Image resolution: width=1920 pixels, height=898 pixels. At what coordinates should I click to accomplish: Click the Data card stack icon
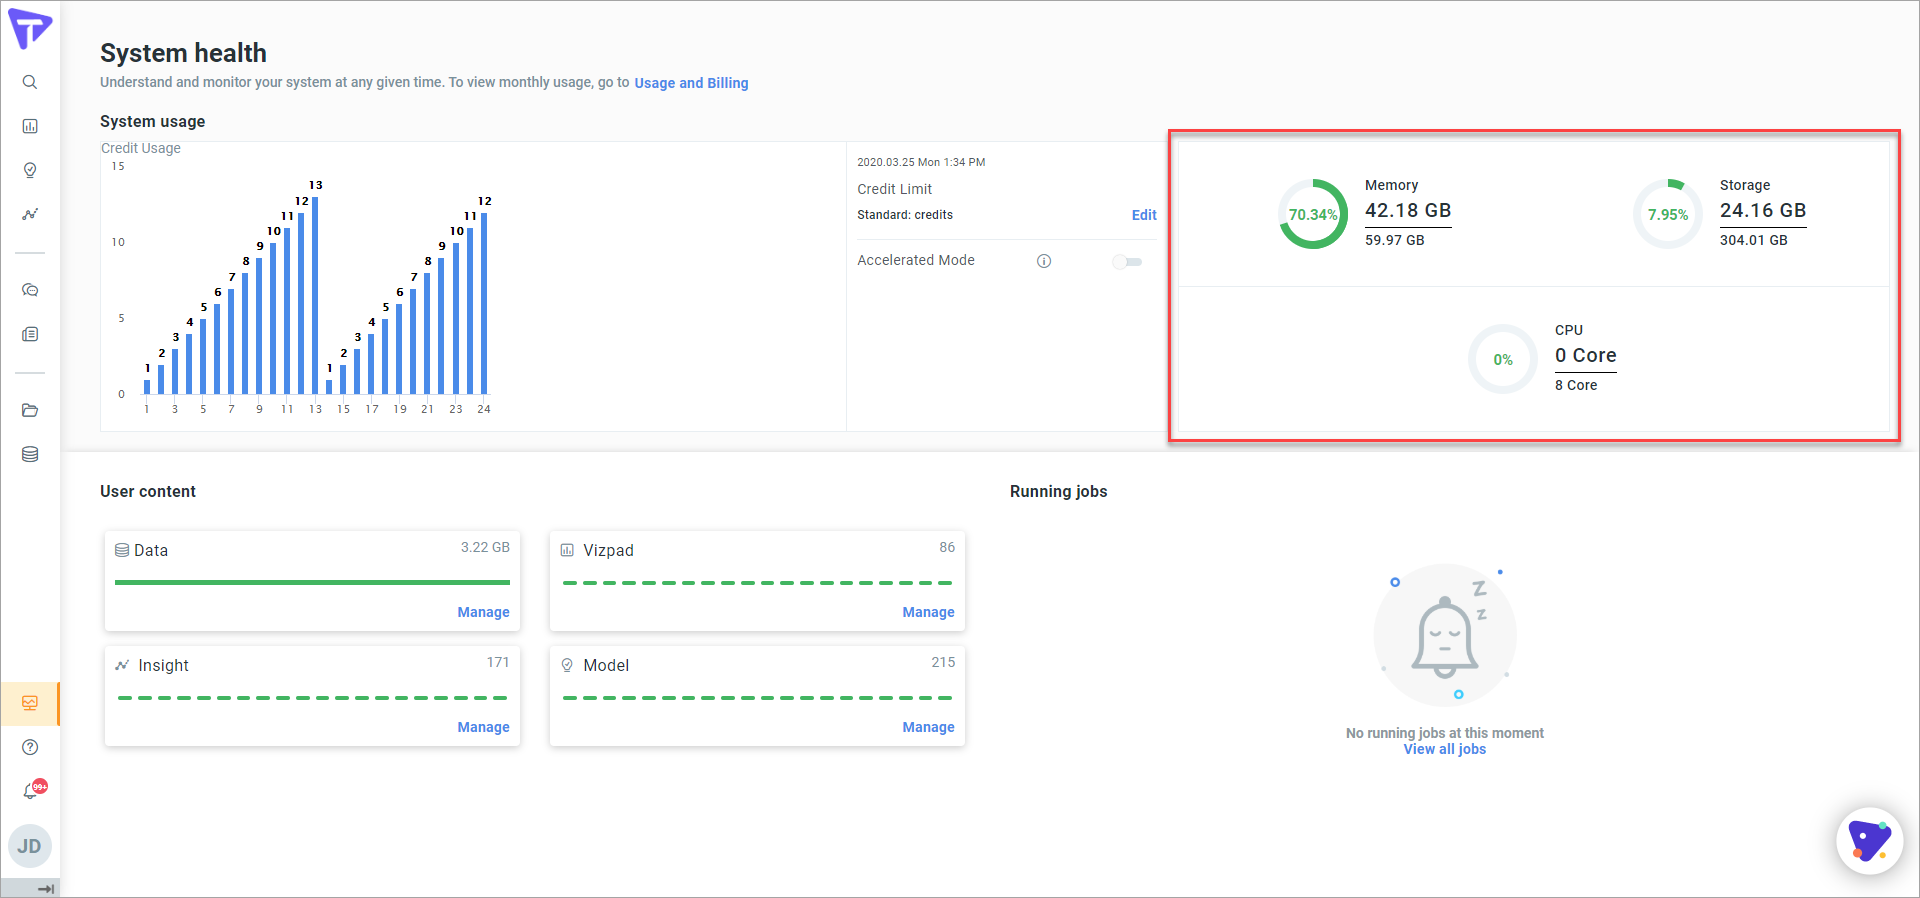(122, 550)
